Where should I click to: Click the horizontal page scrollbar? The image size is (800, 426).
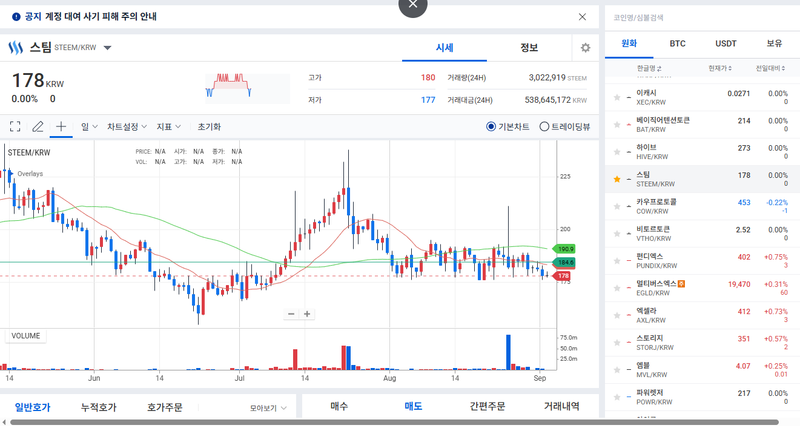tap(393, 422)
